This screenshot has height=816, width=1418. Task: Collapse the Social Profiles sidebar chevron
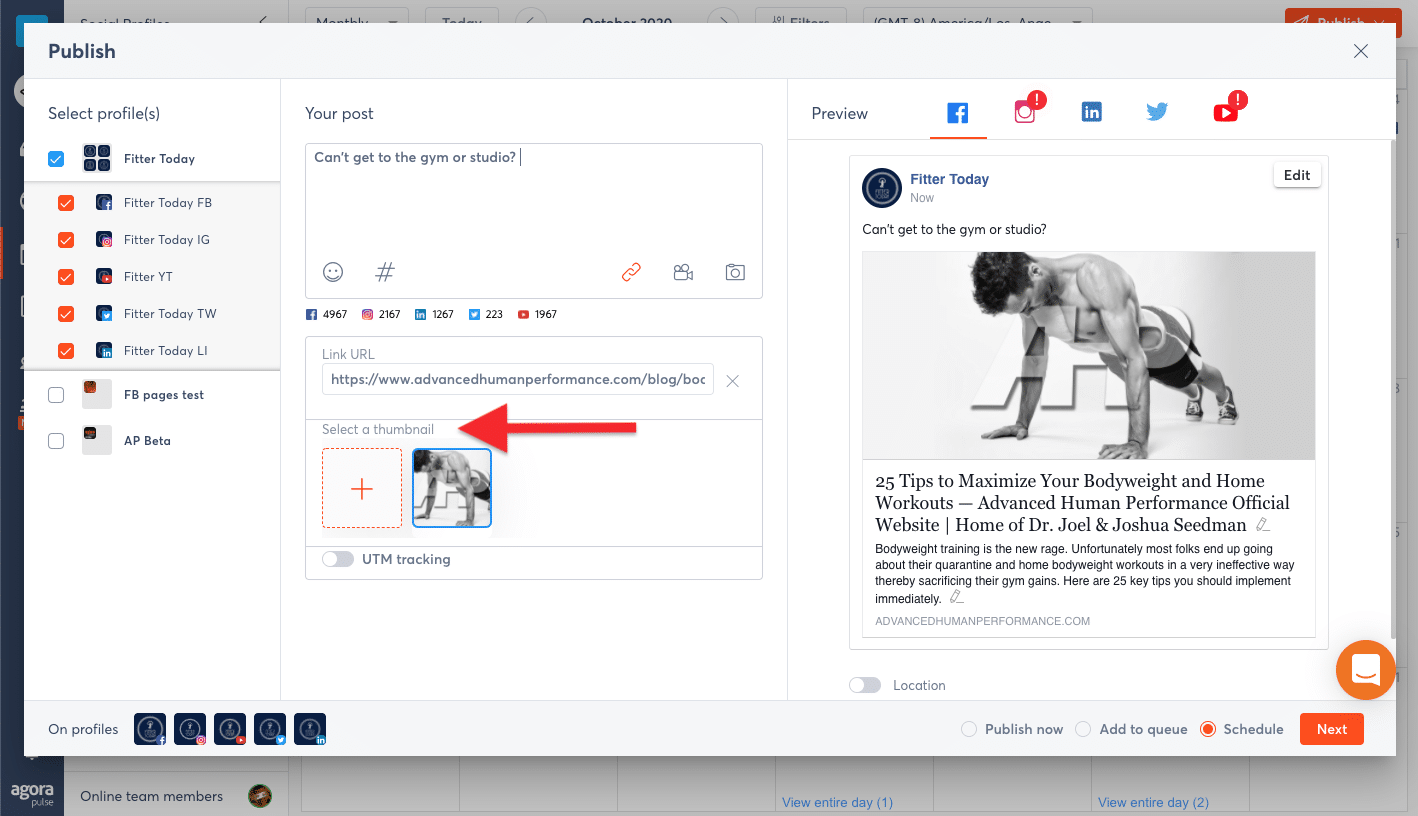click(x=262, y=21)
